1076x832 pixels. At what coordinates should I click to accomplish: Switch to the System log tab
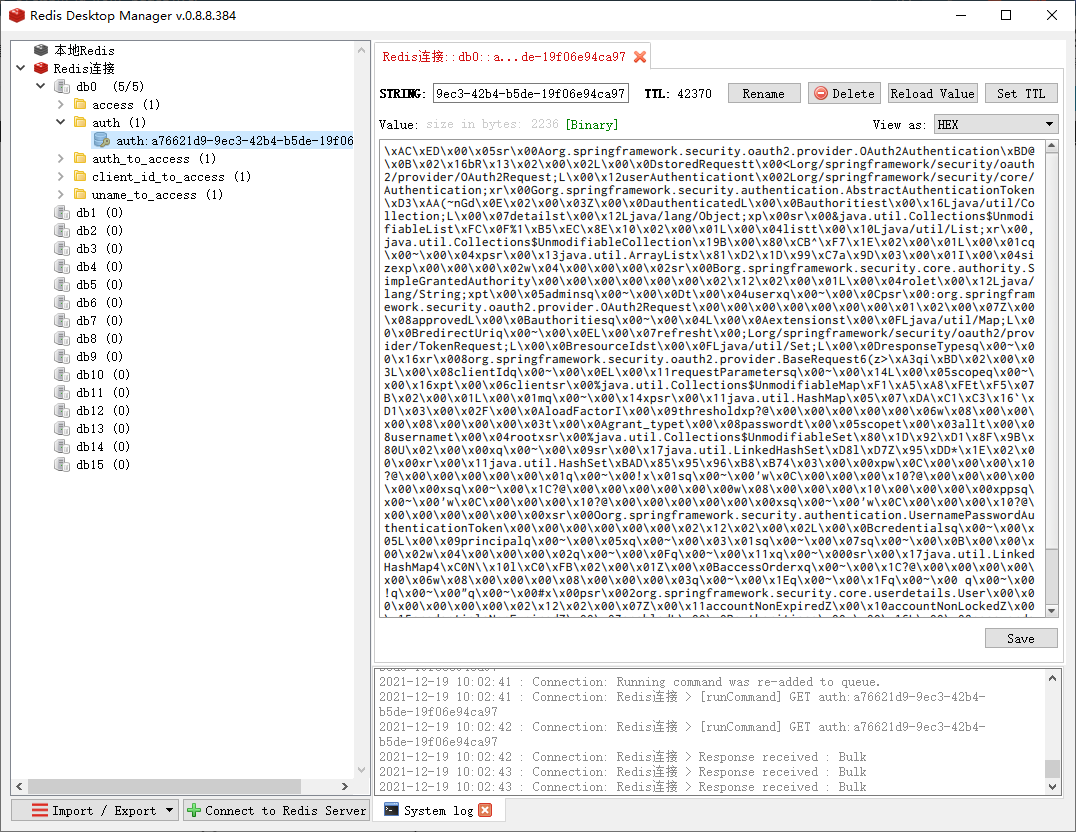[x=438, y=810]
